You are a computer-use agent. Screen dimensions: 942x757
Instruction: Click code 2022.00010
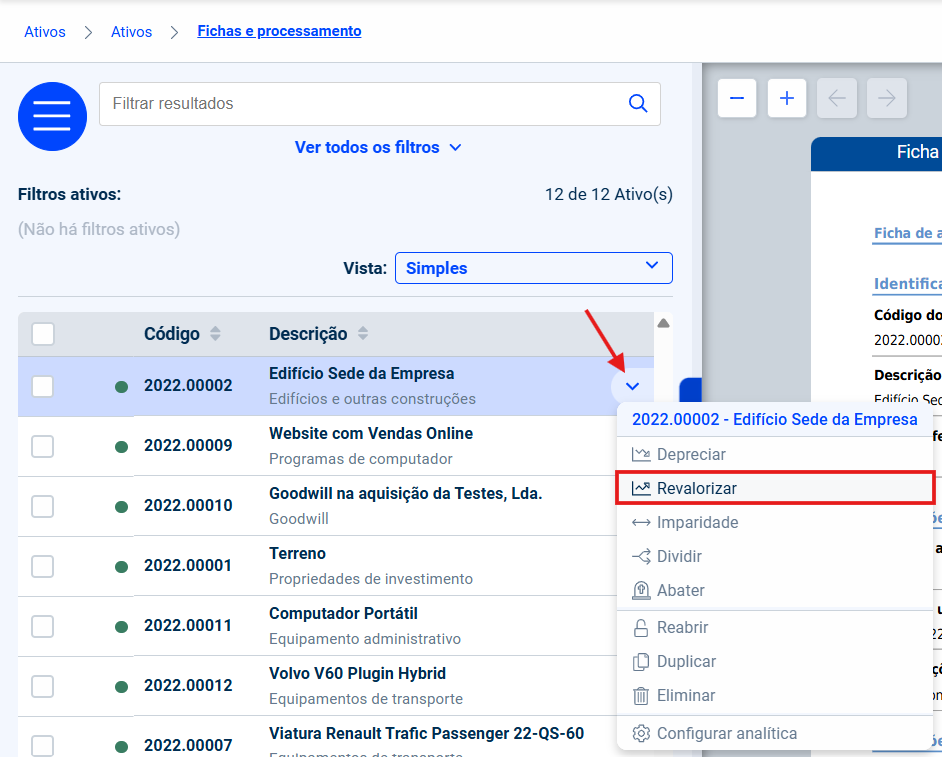click(x=188, y=505)
